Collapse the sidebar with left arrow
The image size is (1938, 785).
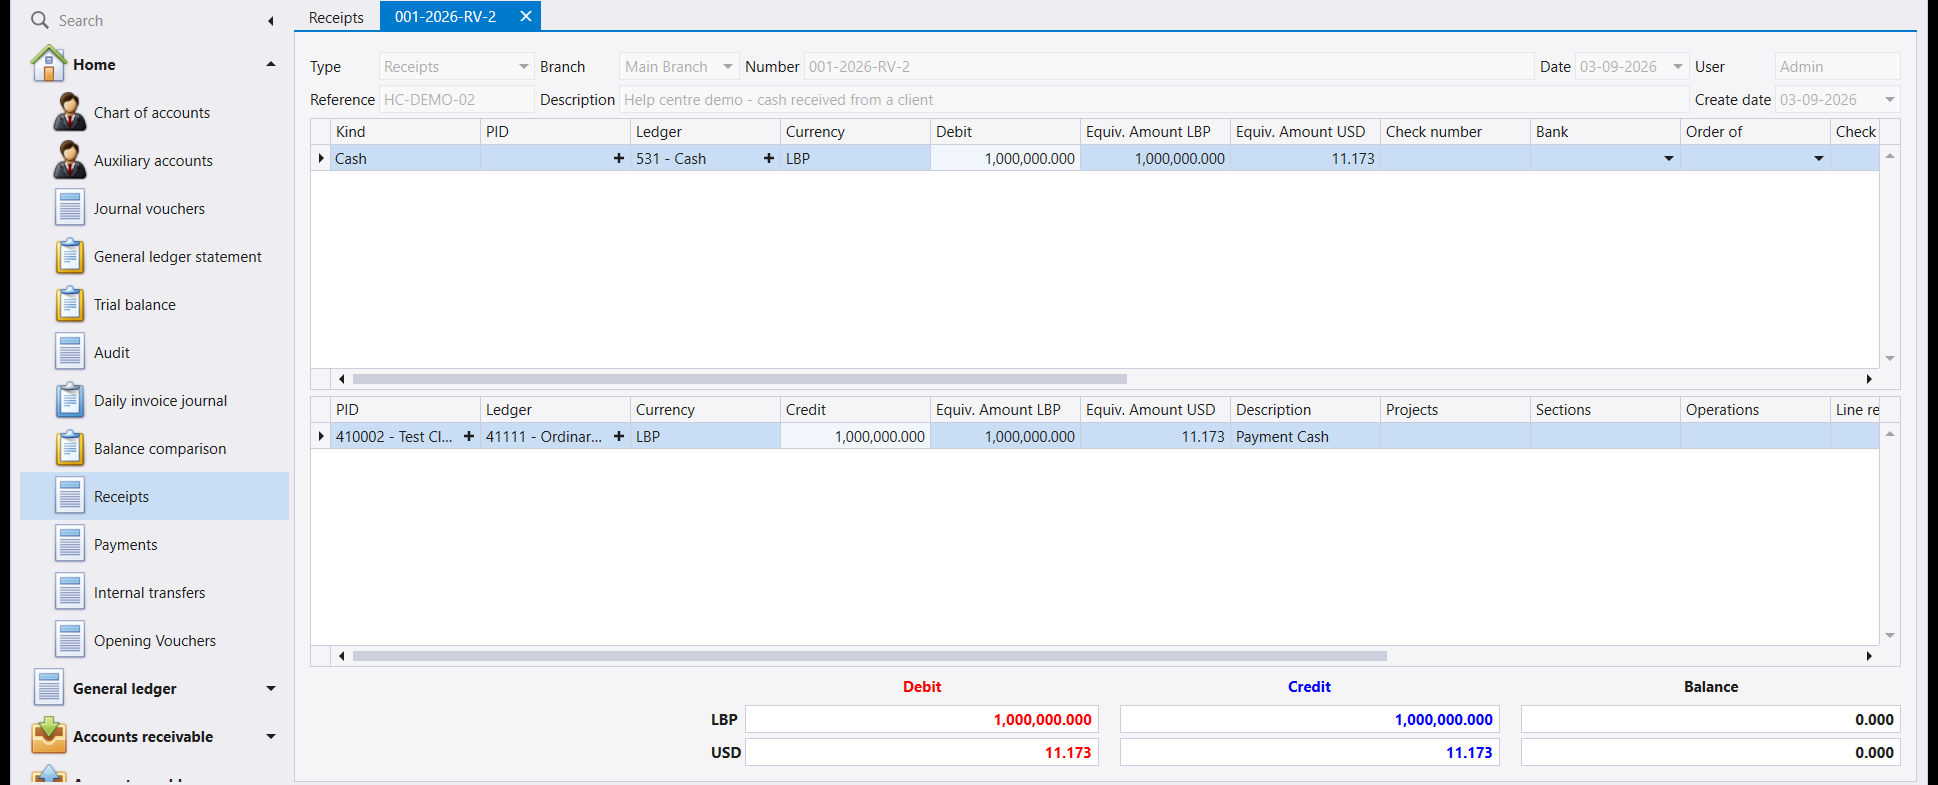pyautogui.click(x=270, y=21)
